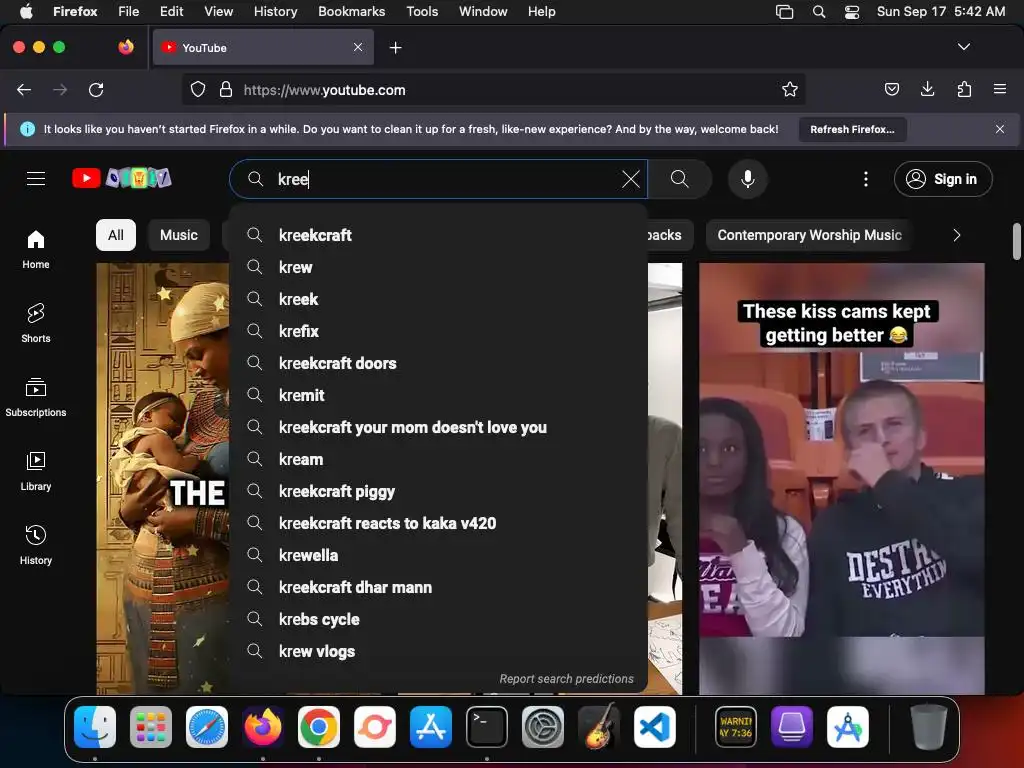
Task: Open YouTube settings three-dot menu
Action: pos(866,179)
